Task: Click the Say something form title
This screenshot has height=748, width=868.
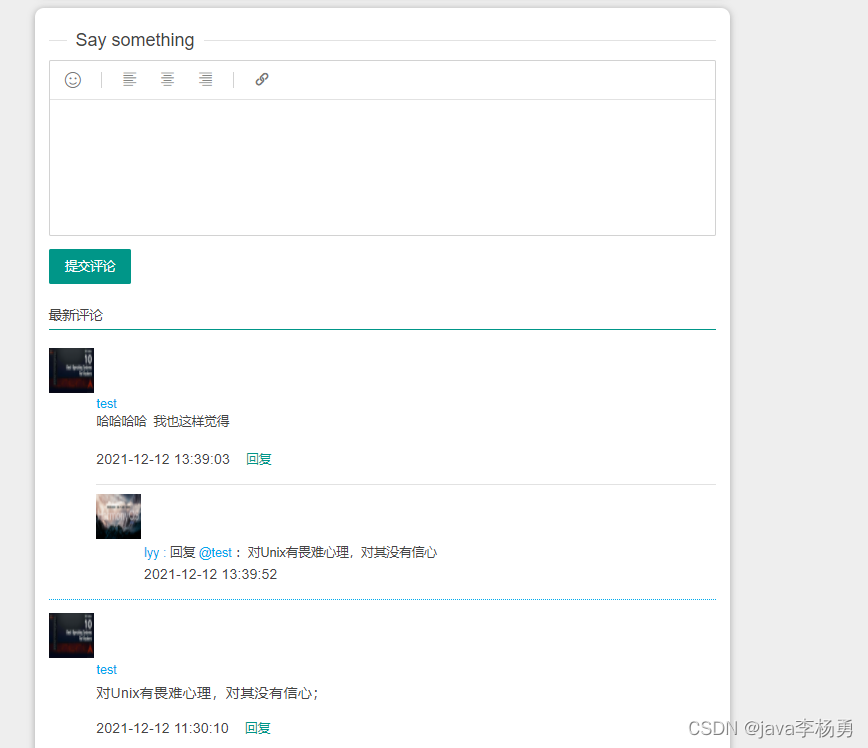Action: [x=134, y=40]
